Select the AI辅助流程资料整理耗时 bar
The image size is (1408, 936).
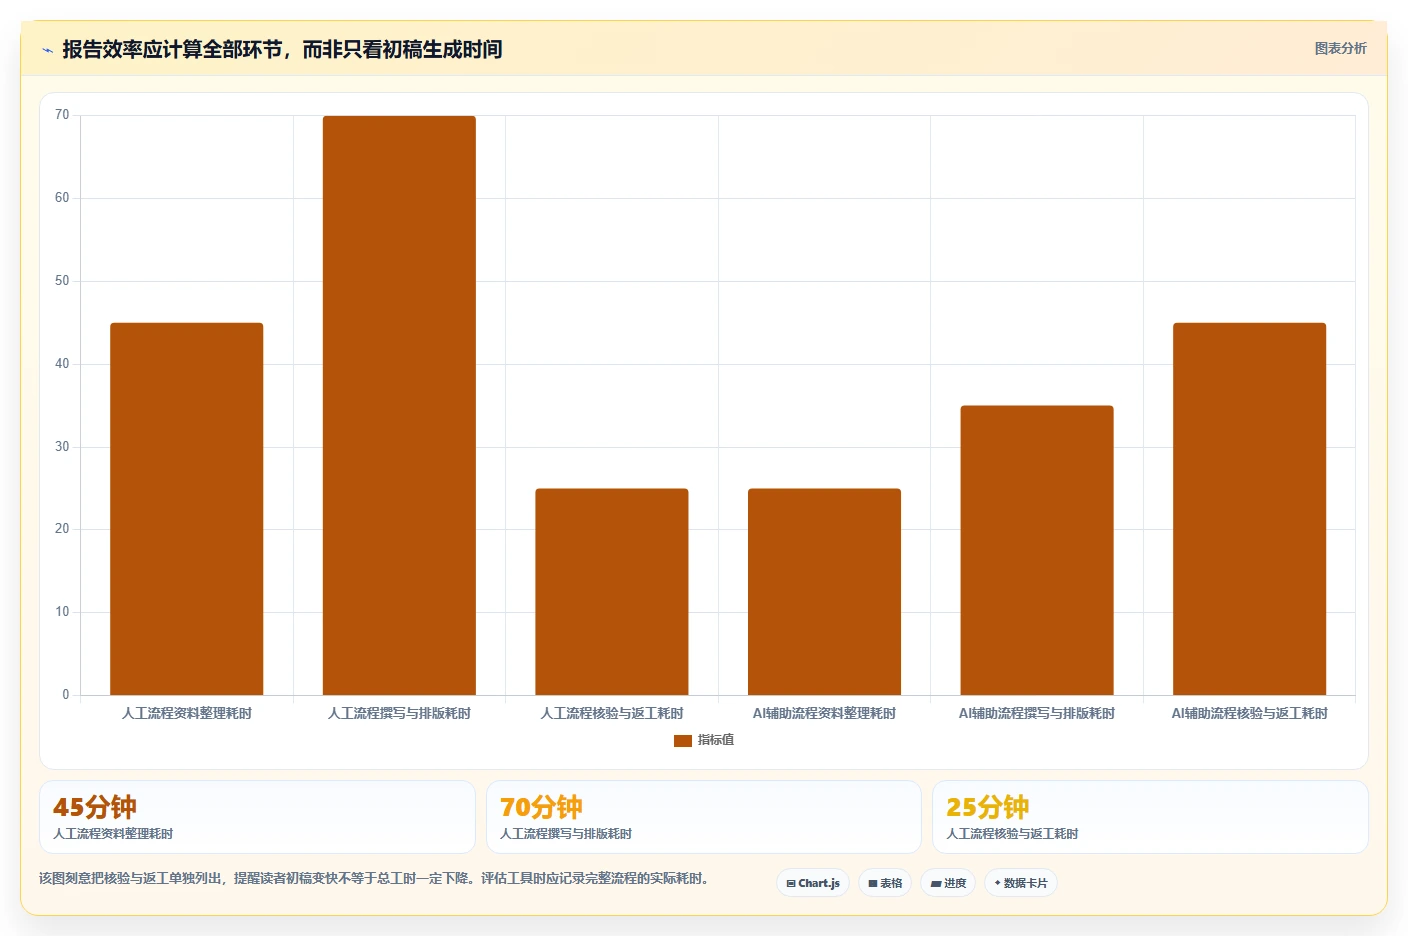tap(824, 592)
